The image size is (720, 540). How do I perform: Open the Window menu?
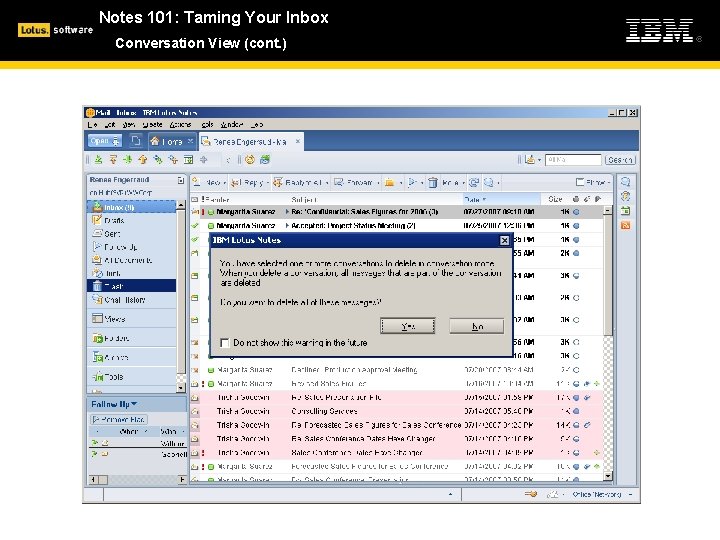coord(231,124)
